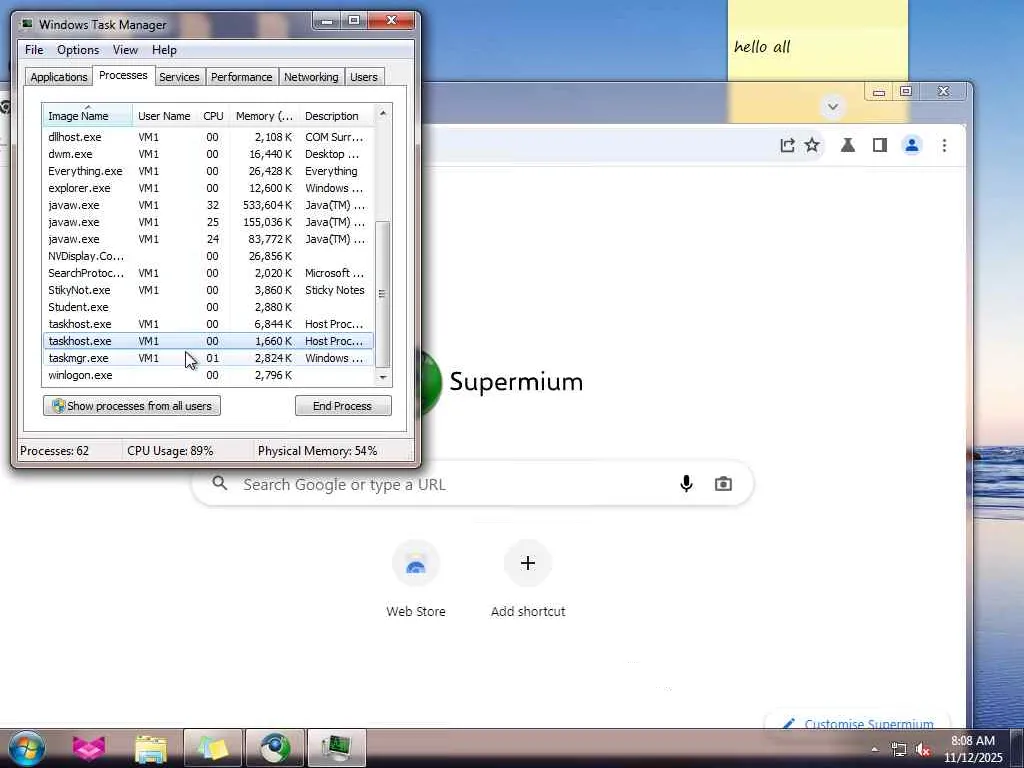This screenshot has width=1024, height=768.
Task: Open the experiments flask icon in Supermium
Action: 848,145
